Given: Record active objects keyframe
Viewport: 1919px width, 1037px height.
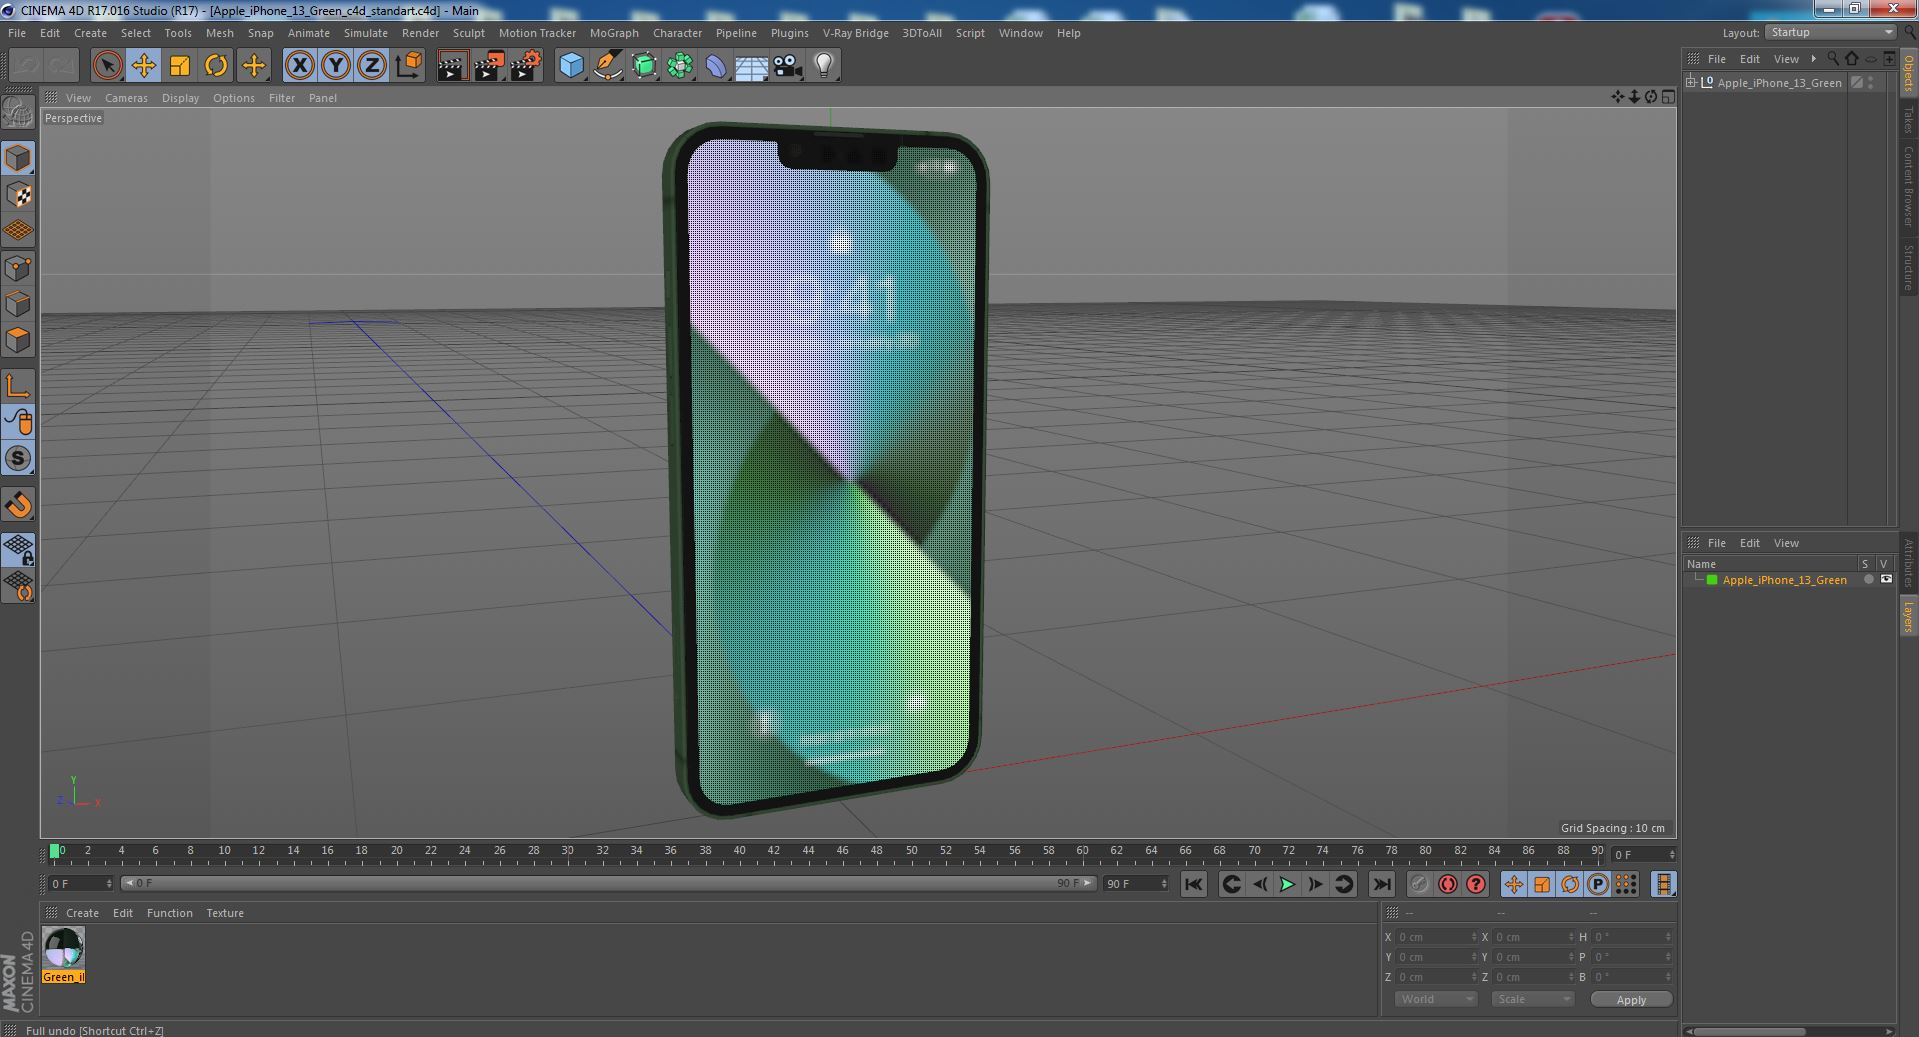Looking at the screenshot, I should tap(1420, 884).
